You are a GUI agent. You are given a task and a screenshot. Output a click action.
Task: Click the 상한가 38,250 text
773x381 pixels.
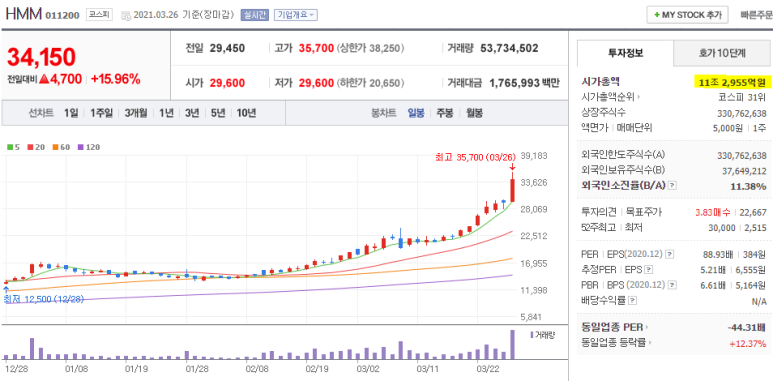pos(371,48)
